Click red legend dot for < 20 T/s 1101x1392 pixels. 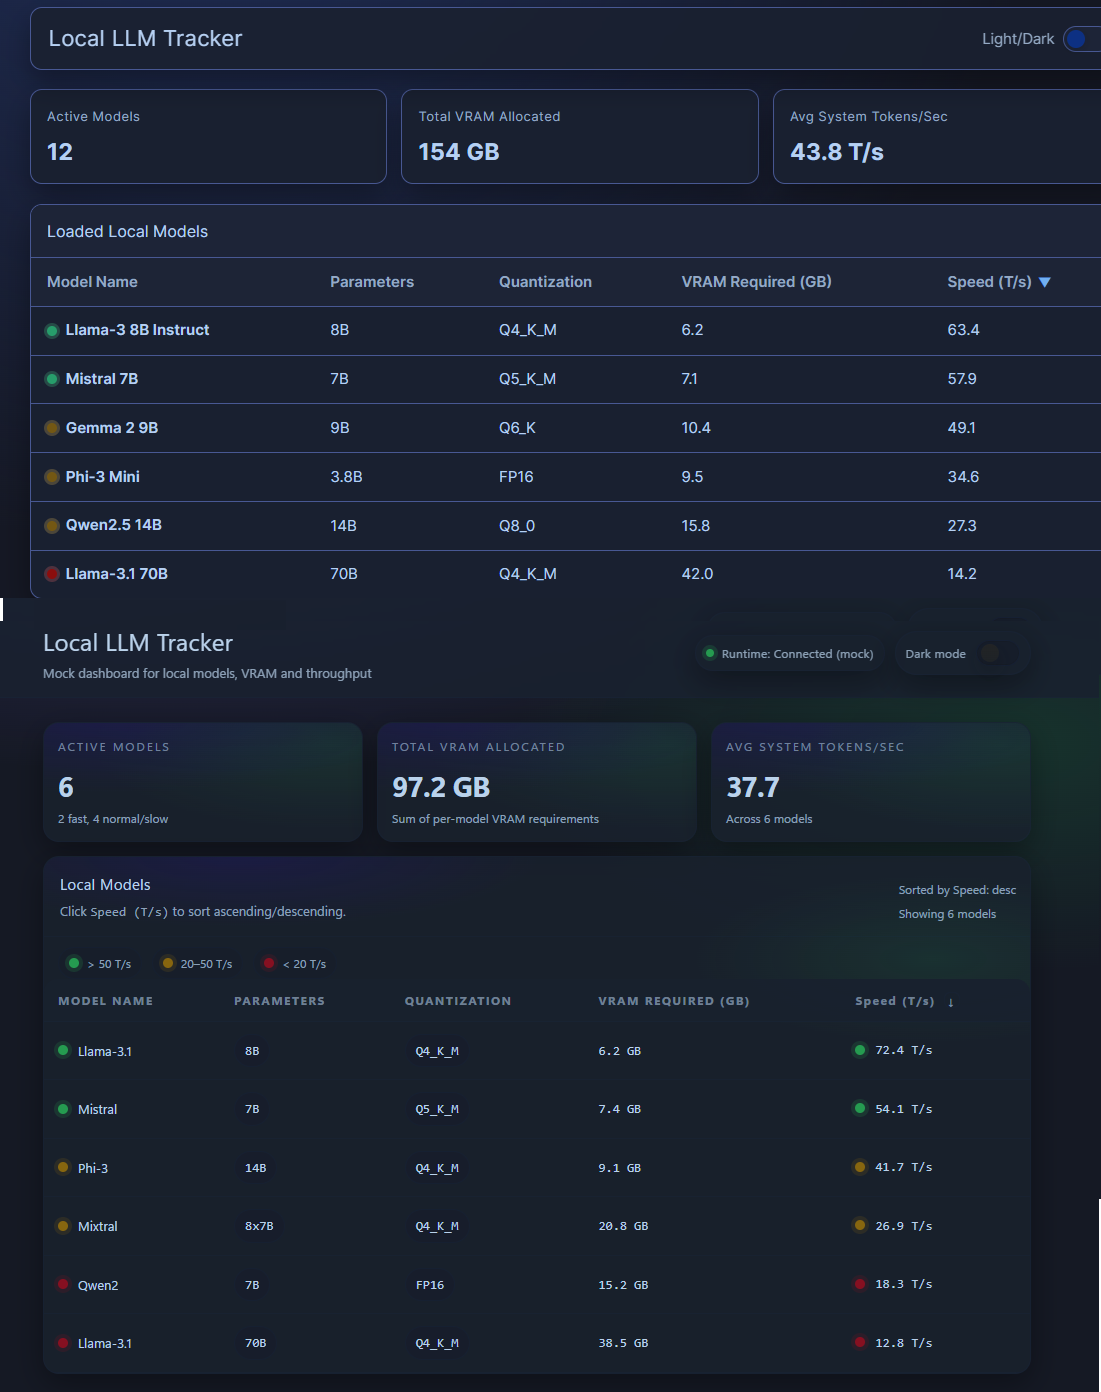[269, 963]
